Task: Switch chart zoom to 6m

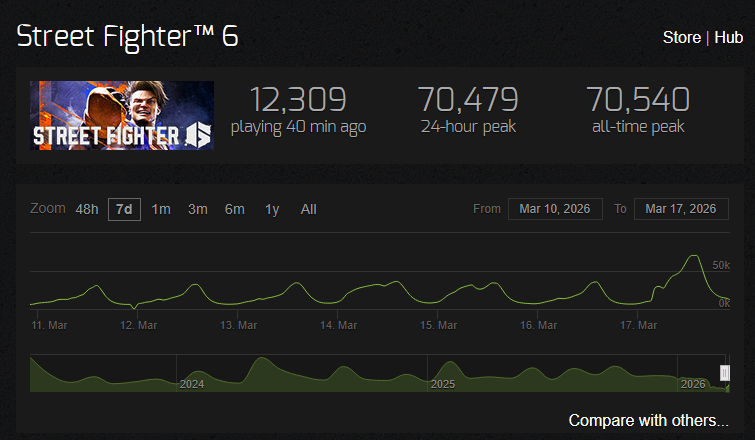Action: [x=234, y=209]
